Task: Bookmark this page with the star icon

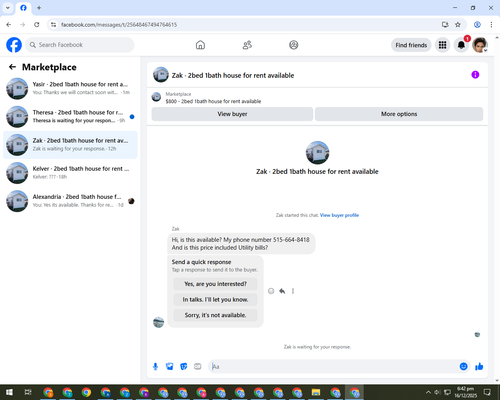Action: [x=458, y=25]
